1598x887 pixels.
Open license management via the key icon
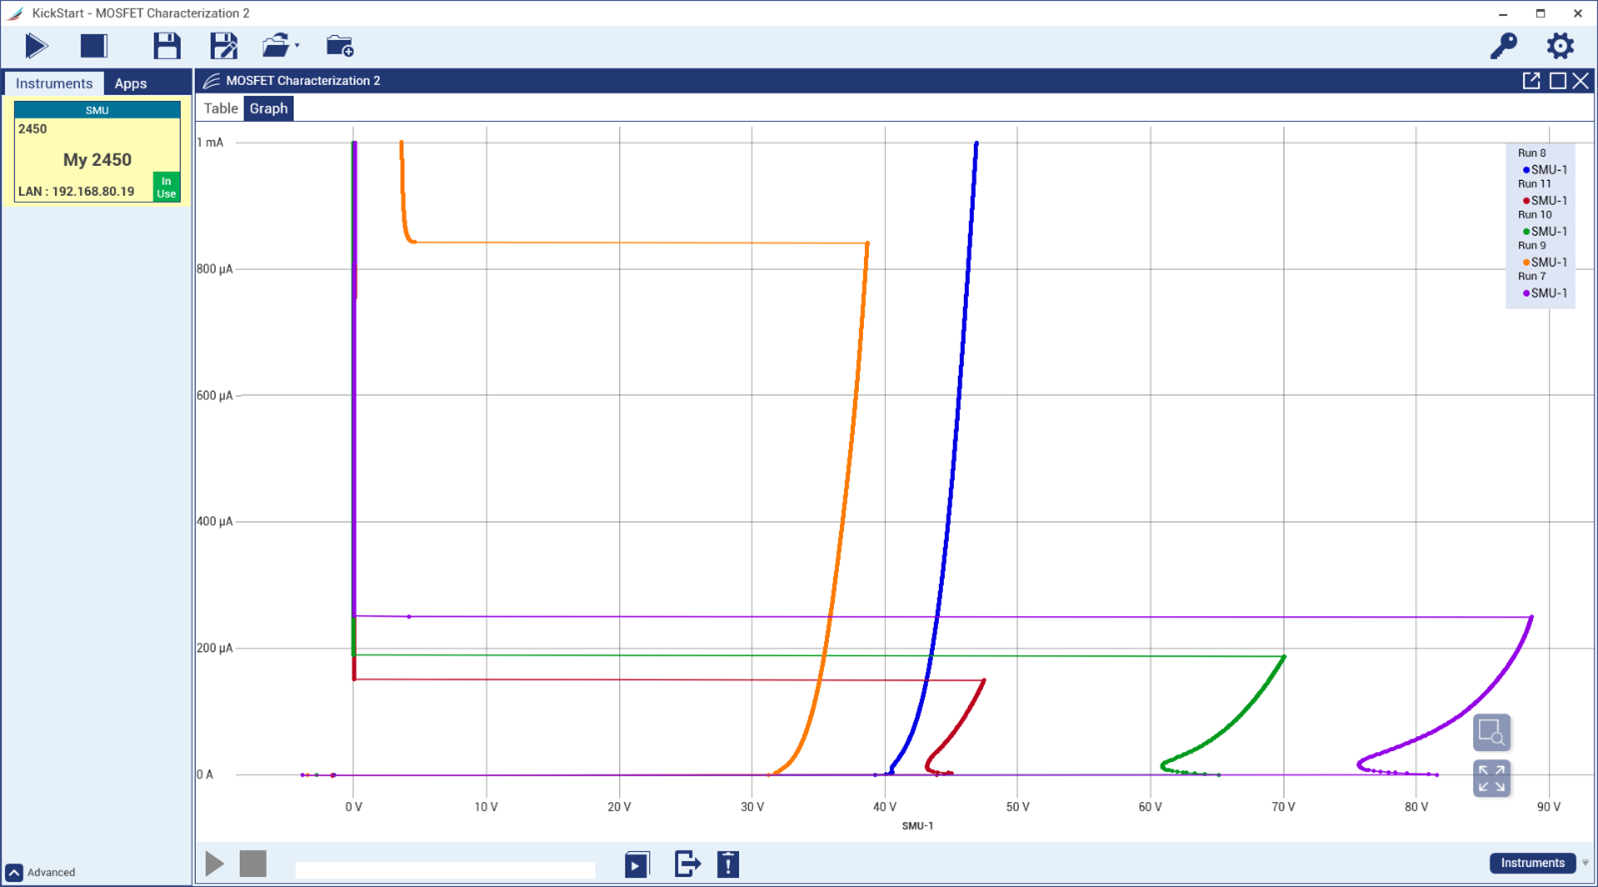(x=1503, y=46)
